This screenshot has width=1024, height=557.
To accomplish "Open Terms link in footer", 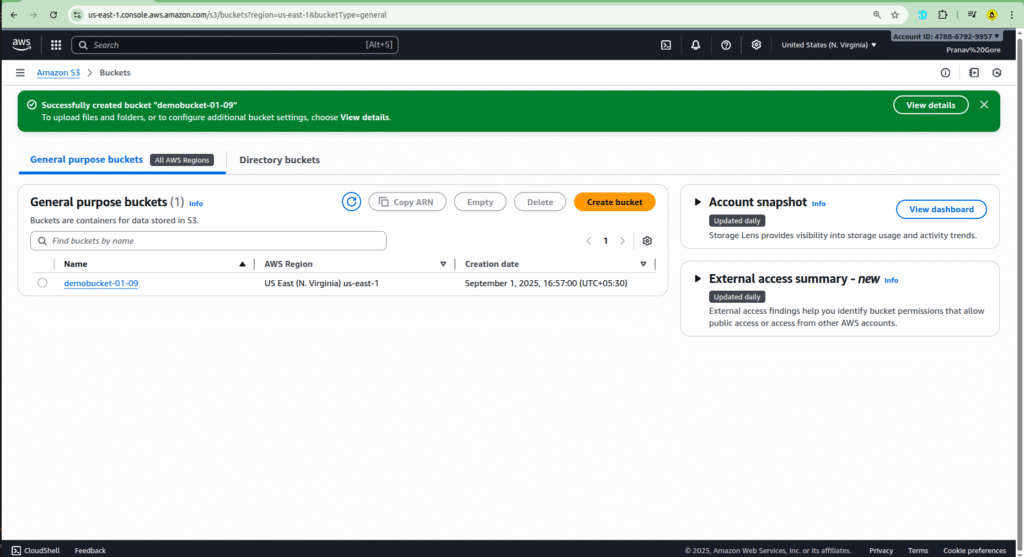I will tap(918, 550).
